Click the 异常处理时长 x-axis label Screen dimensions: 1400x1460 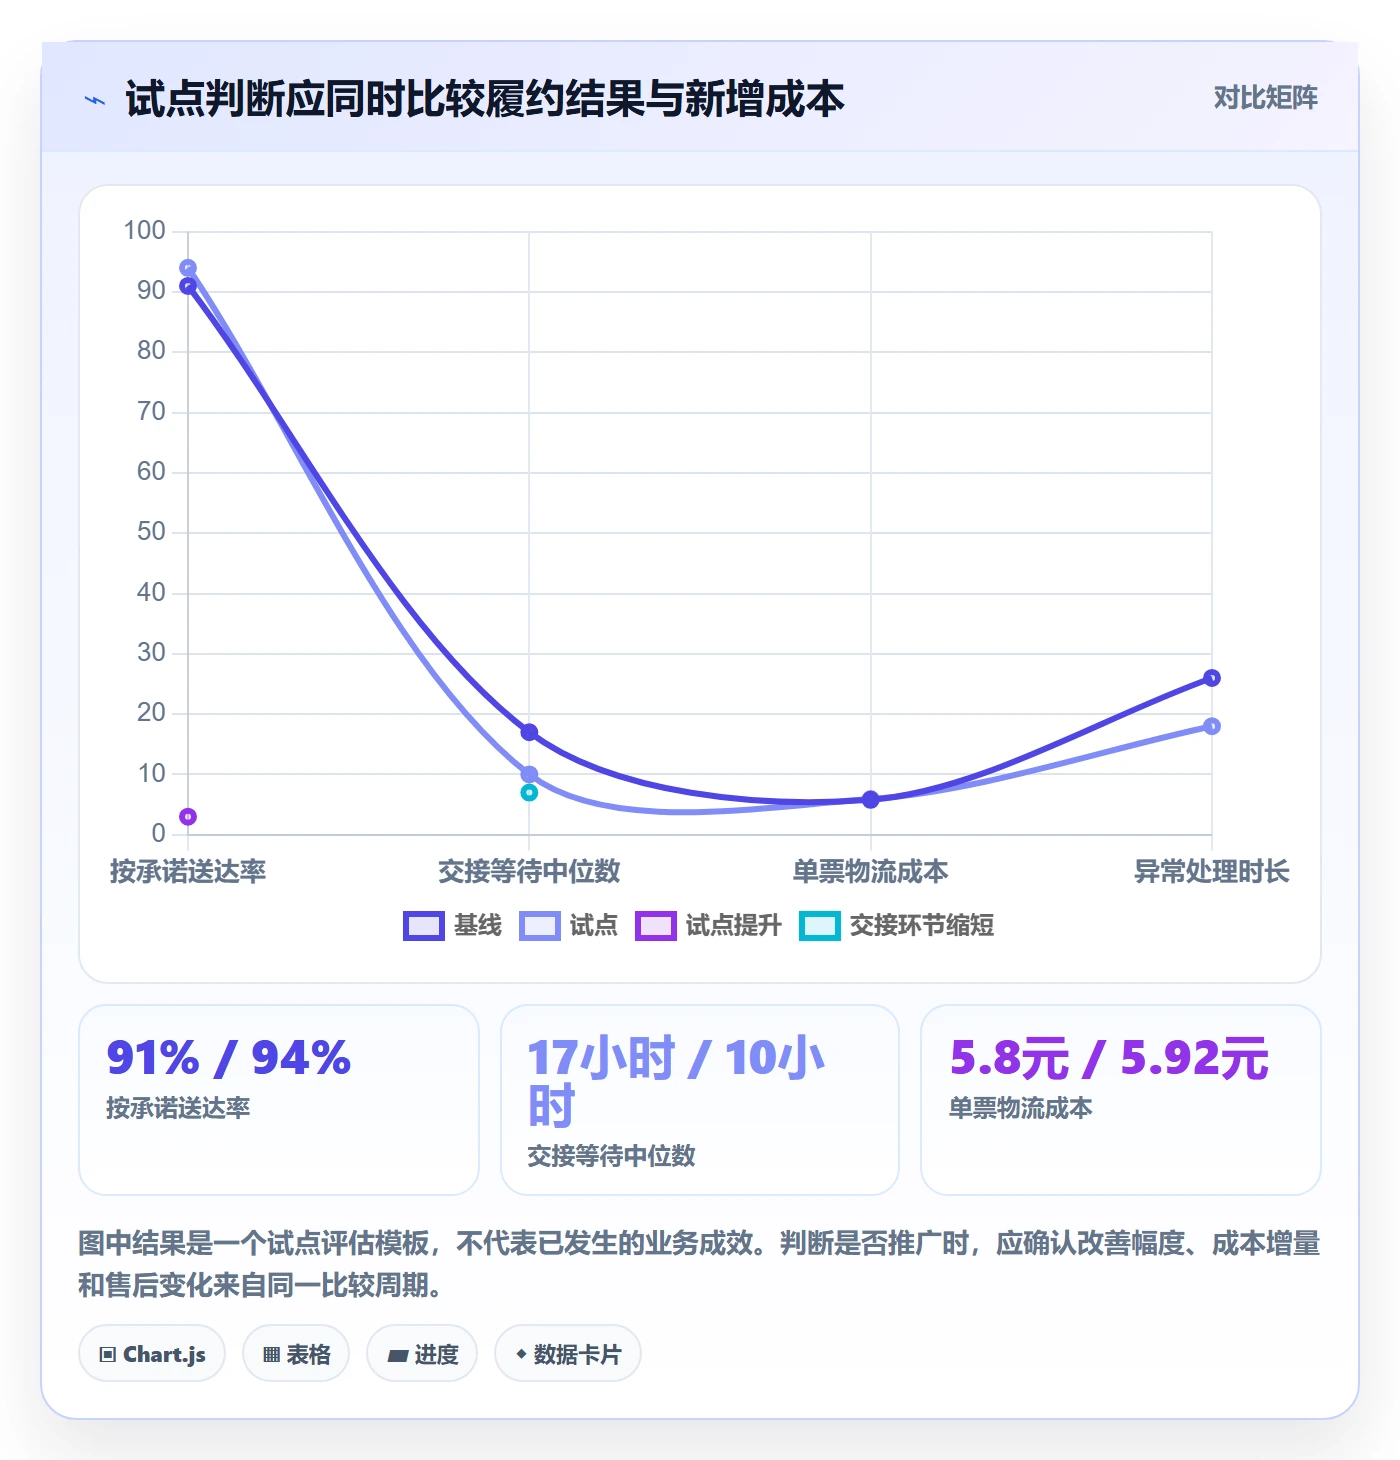(x=1212, y=872)
